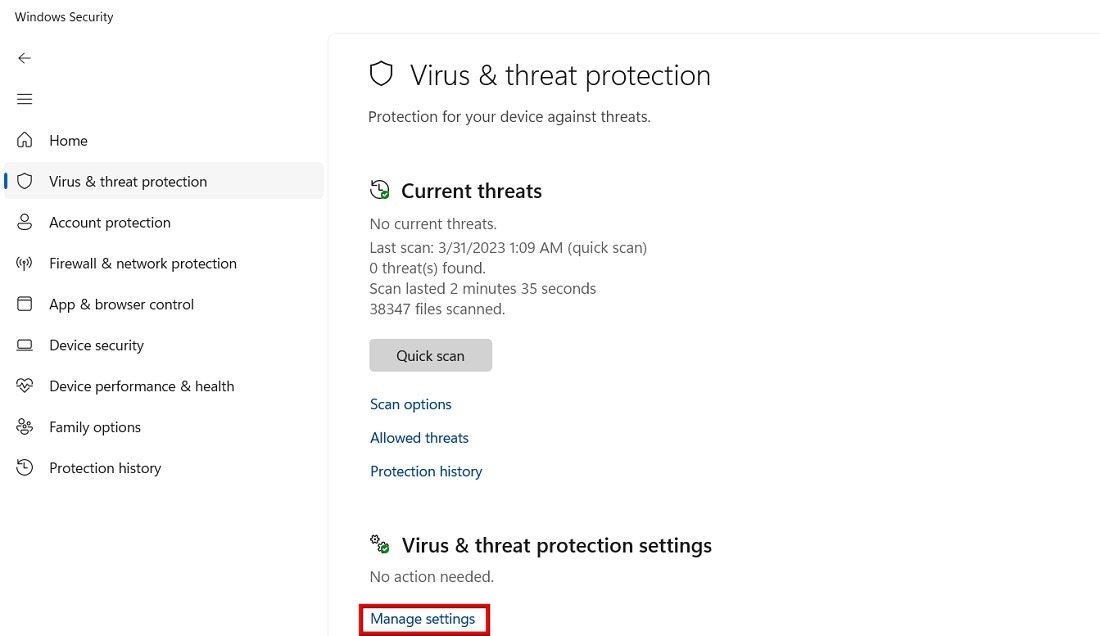Open Device performance & health heart icon
This screenshot has height=636, width=1100.
tap(24, 386)
